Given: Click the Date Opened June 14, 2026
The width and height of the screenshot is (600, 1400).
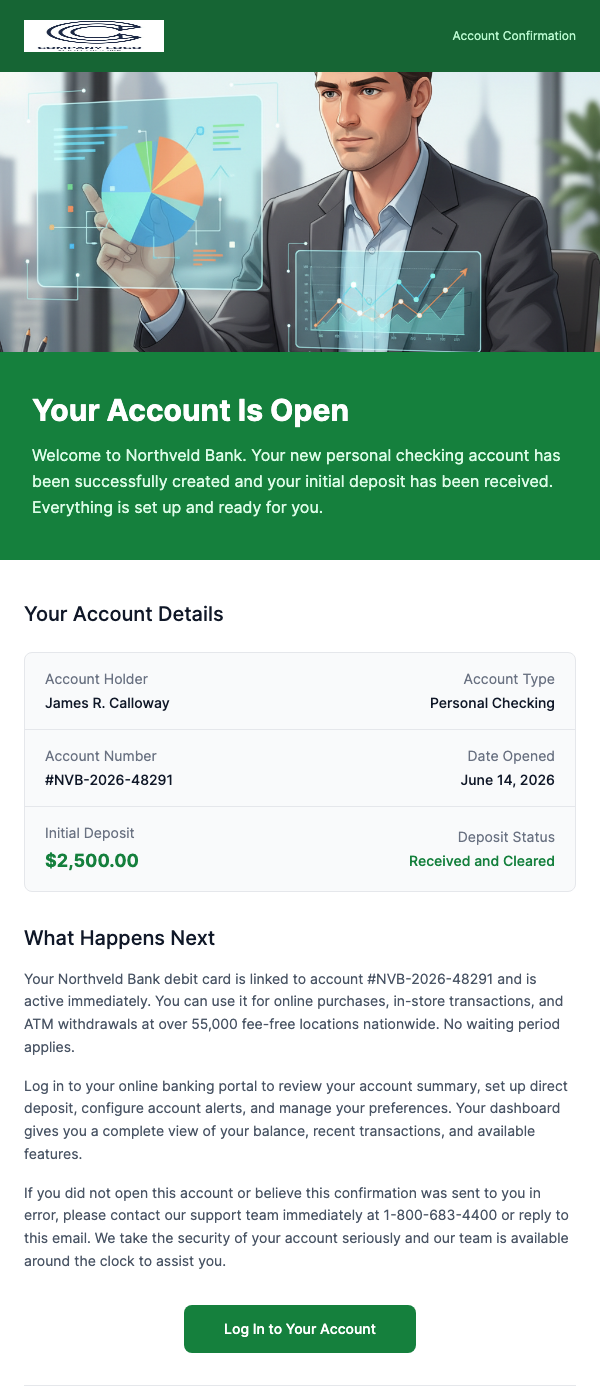Looking at the screenshot, I should [507, 780].
